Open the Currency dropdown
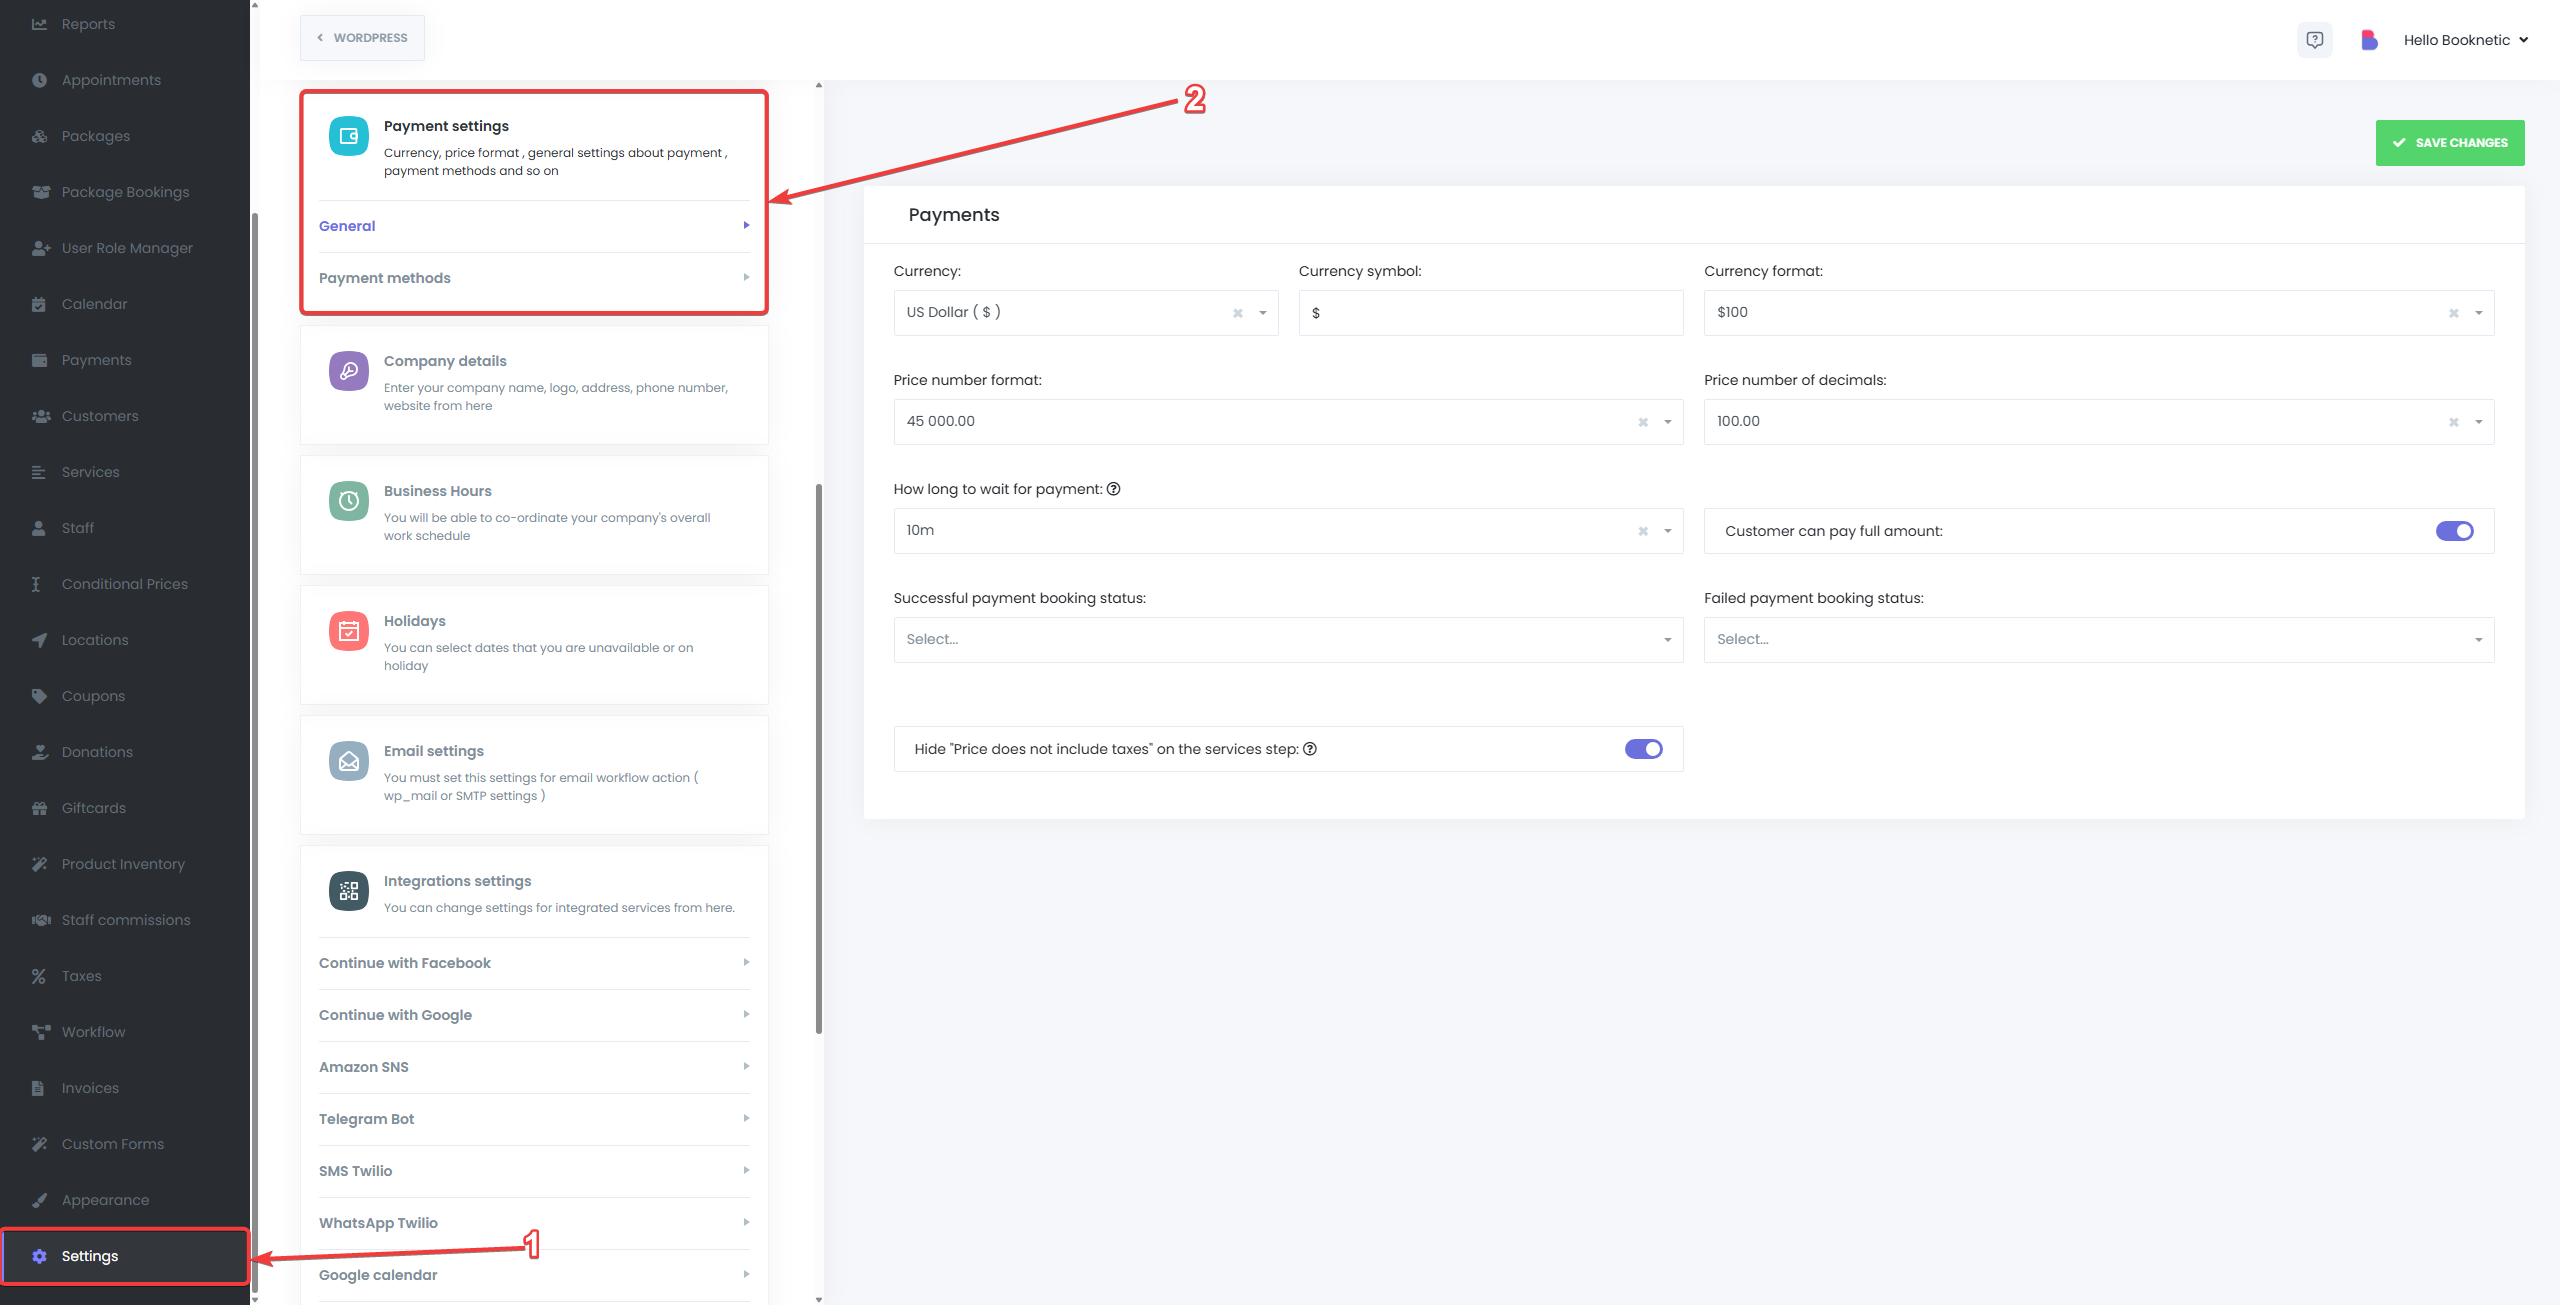Image resolution: width=2560 pixels, height=1305 pixels. [1085, 313]
